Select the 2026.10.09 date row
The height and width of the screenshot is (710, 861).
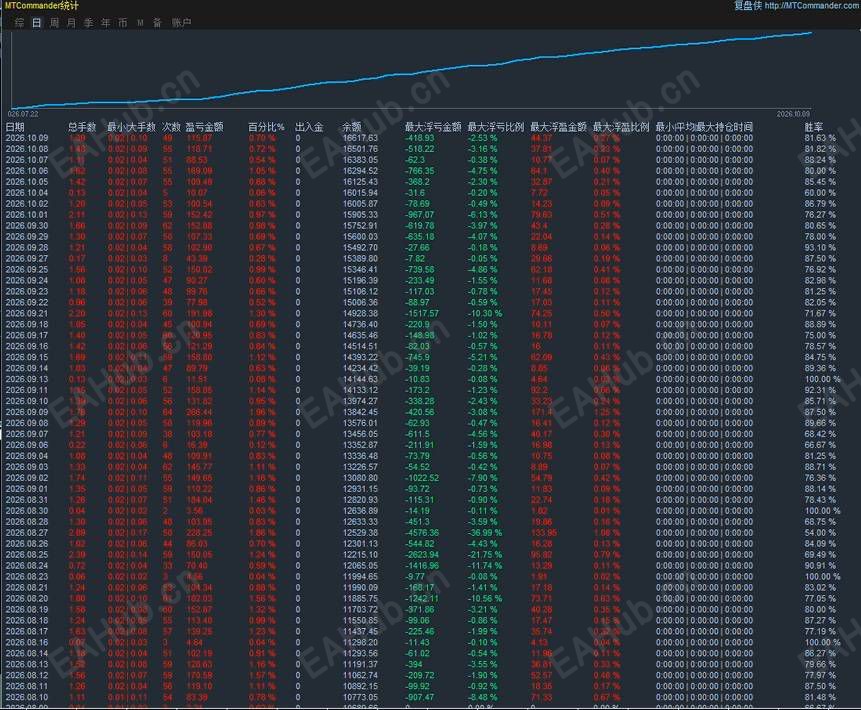point(27,138)
